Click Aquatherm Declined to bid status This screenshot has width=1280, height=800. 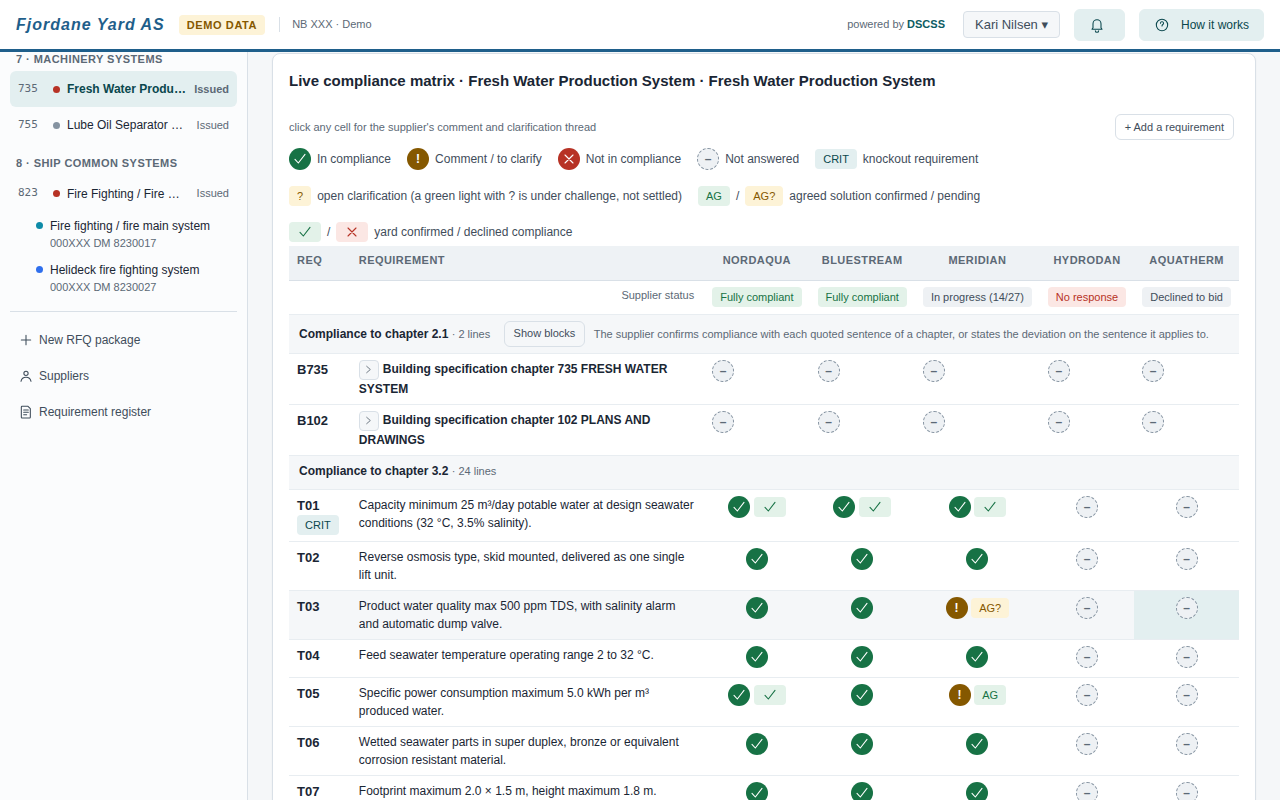pos(1186,297)
